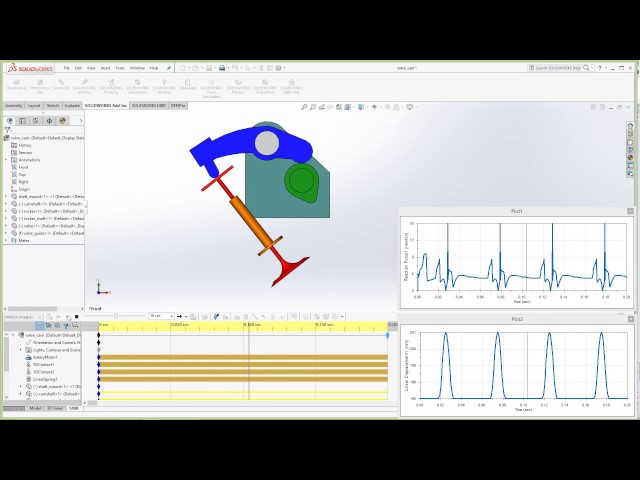640x480 pixels.
Task: Select the Origin item in the tree
Action: coord(24,189)
